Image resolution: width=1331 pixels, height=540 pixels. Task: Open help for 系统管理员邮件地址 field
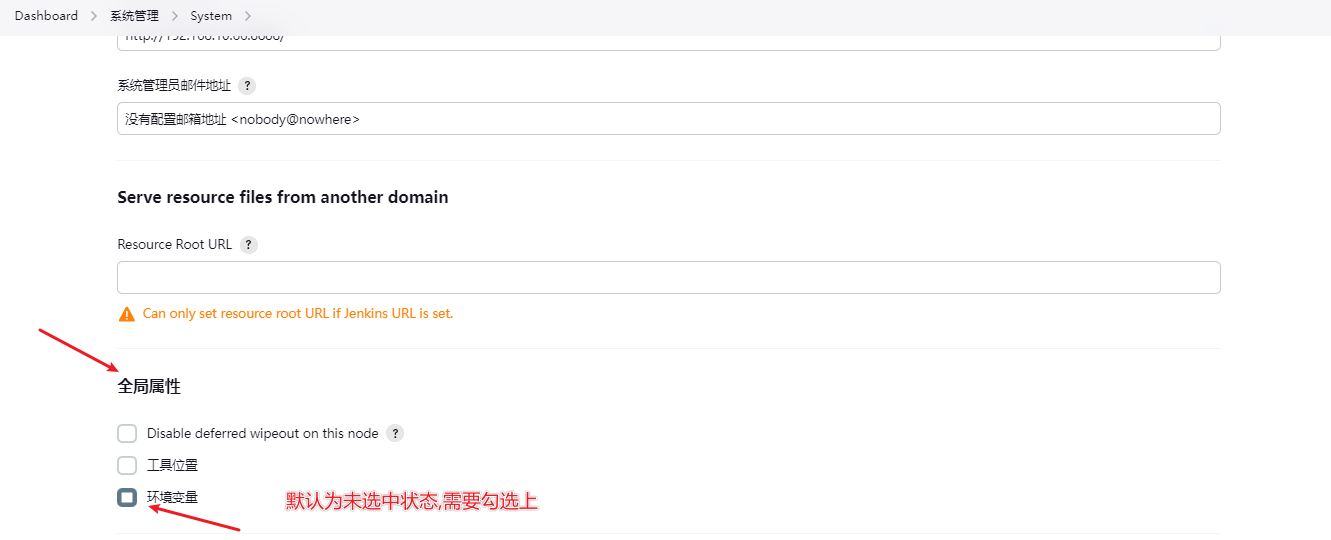coord(247,86)
